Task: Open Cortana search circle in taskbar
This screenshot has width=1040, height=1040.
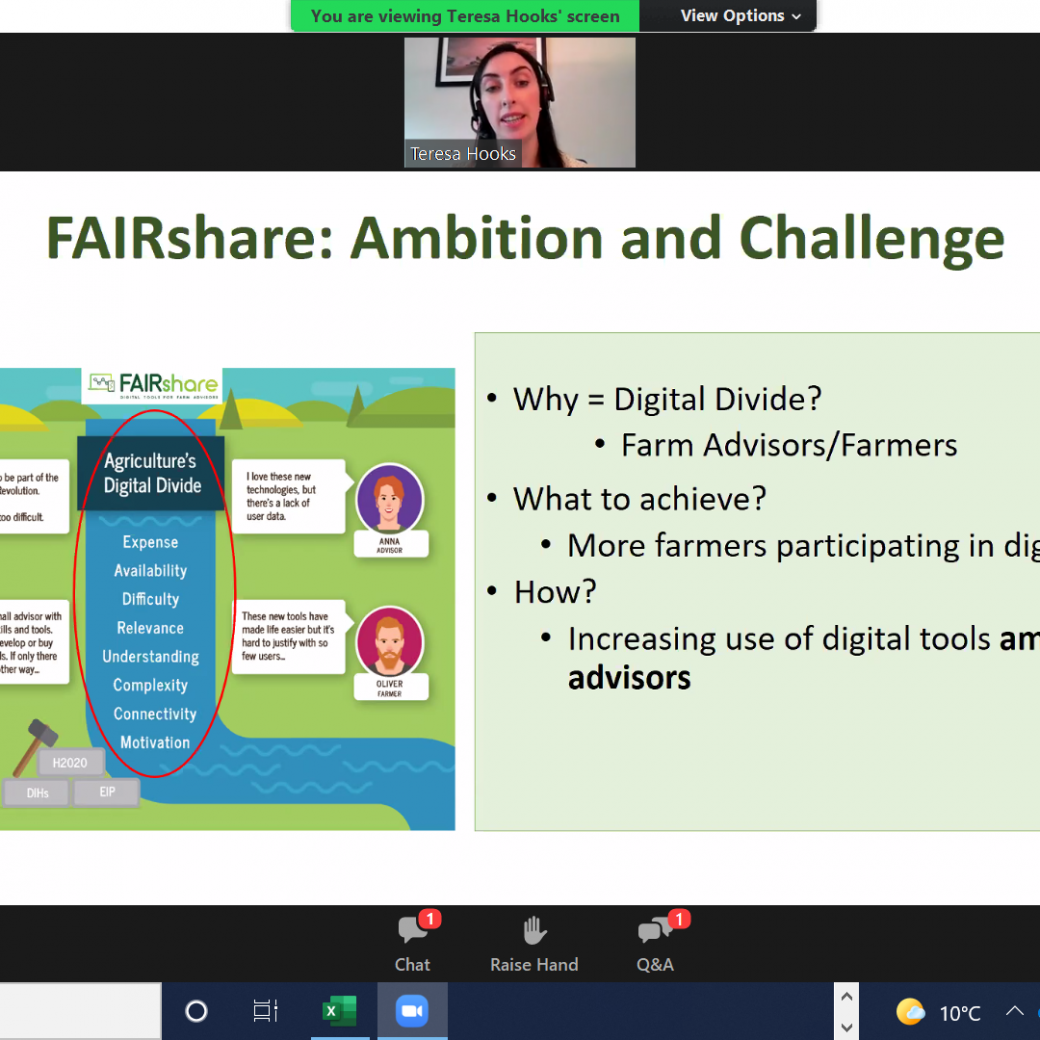Action: click(x=196, y=1011)
